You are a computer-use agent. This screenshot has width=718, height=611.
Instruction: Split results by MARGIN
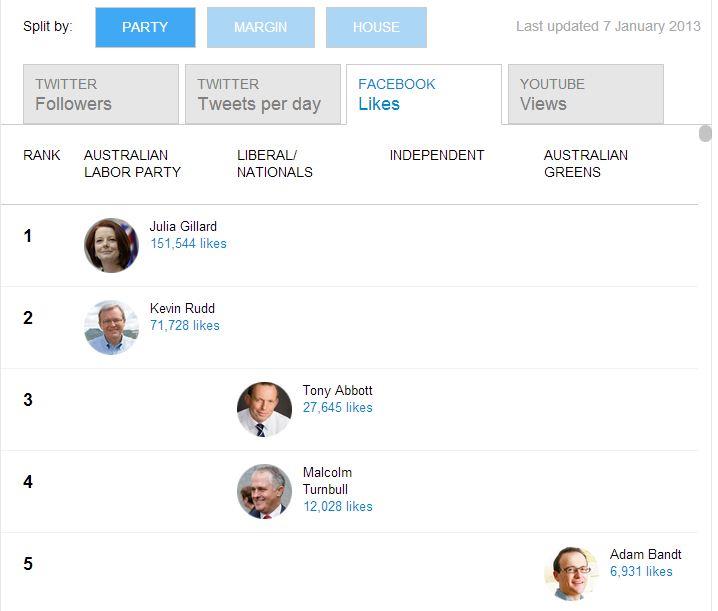[261, 27]
